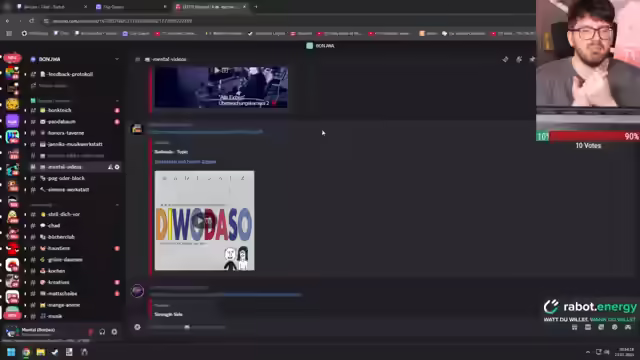Open pinned messages icon in channel header

coord(532,59)
